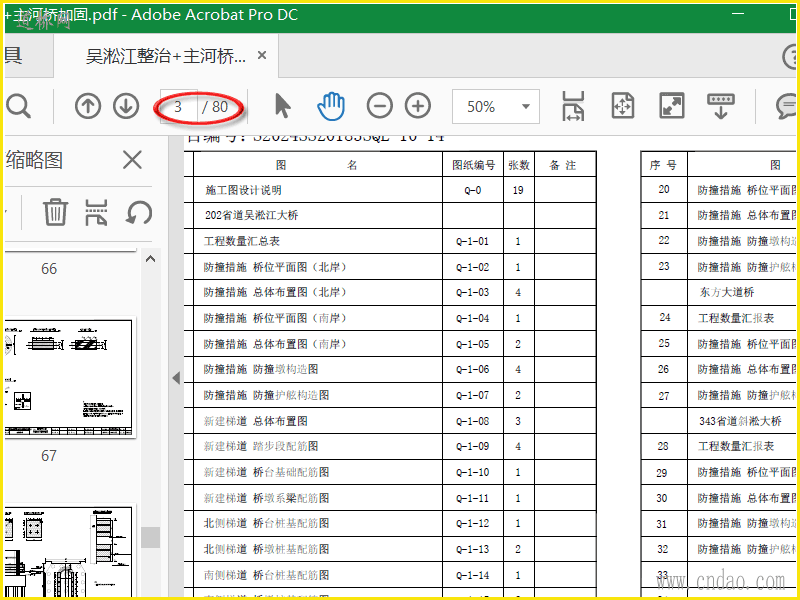Zoom in with the plus button
The width and height of the screenshot is (800, 600).
point(418,106)
